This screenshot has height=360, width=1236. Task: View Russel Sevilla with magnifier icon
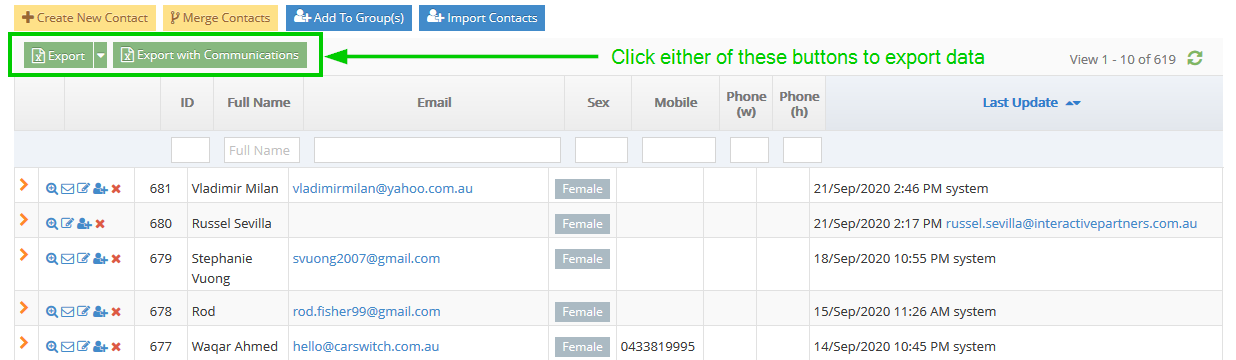coord(52,224)
